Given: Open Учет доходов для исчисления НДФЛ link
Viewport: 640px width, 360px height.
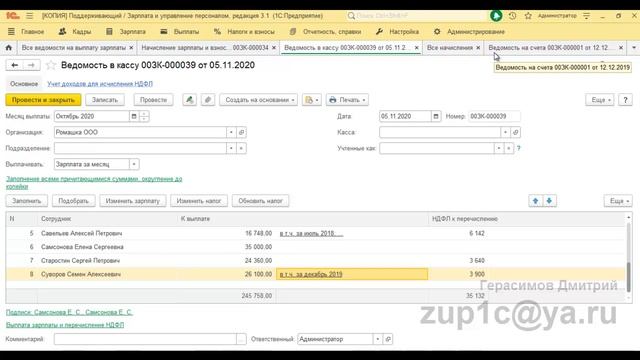Looking at the screenshot, I should coord(100,84).
